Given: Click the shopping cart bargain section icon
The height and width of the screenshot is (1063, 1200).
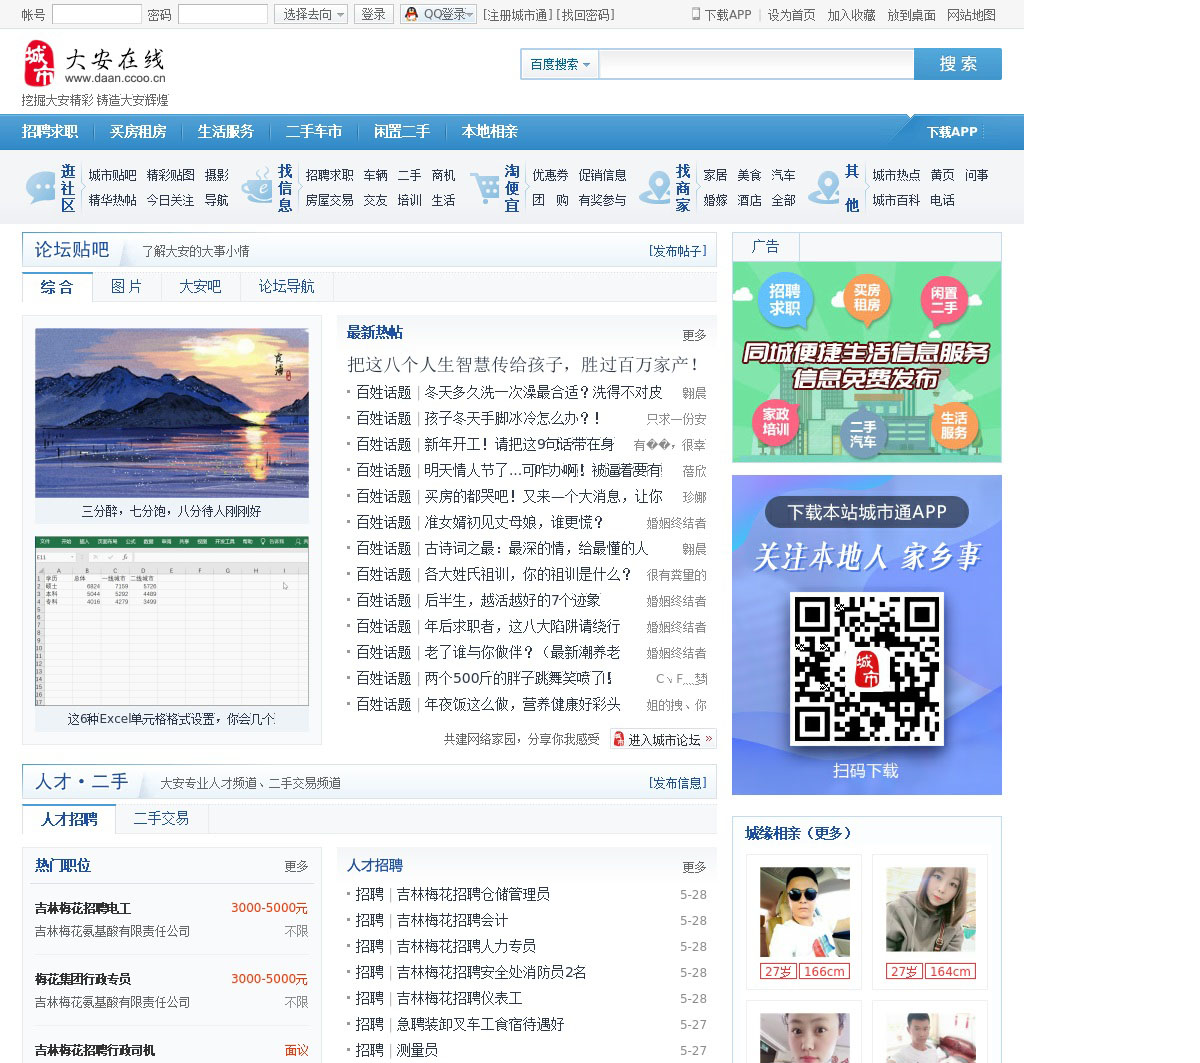Looking at the screenshot, I should [x=485, y=187].
